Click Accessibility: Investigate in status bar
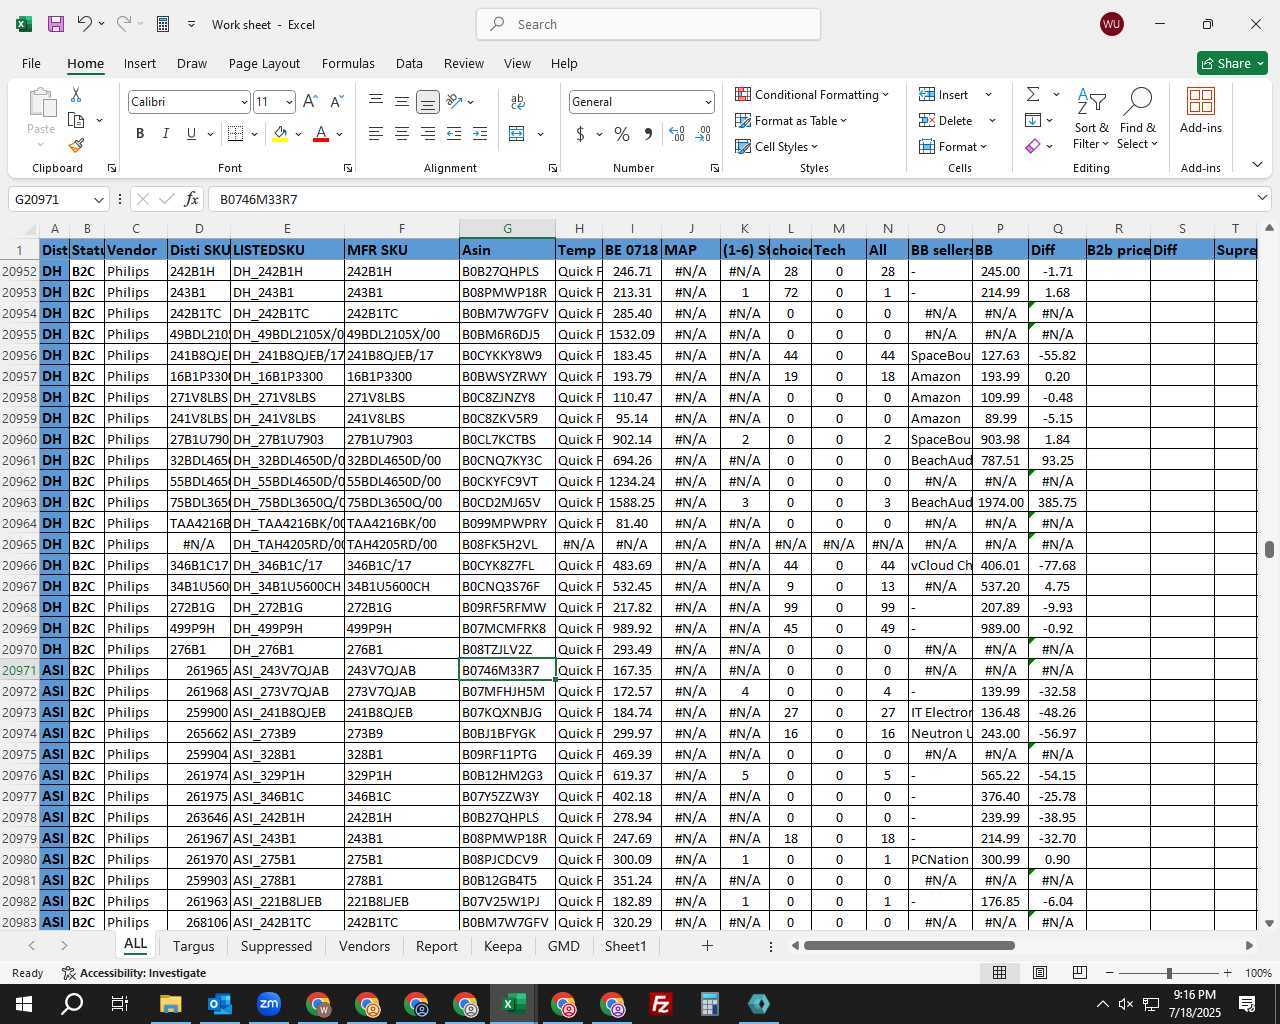This screenshot has width=1280, height=1024. [x=134, y=973]
